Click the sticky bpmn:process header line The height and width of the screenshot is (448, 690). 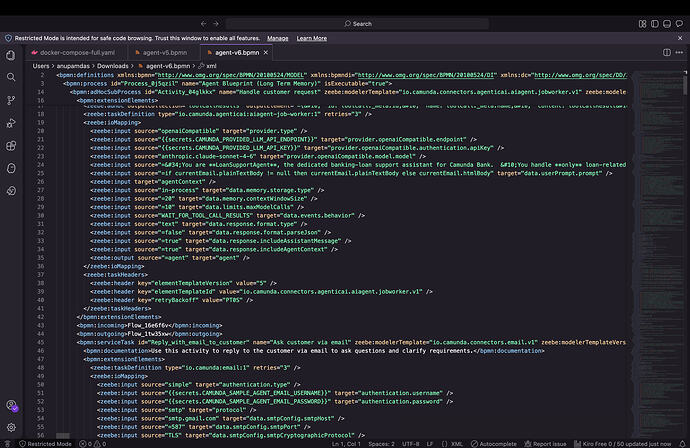pyautogui.click(x=228, y=84)
